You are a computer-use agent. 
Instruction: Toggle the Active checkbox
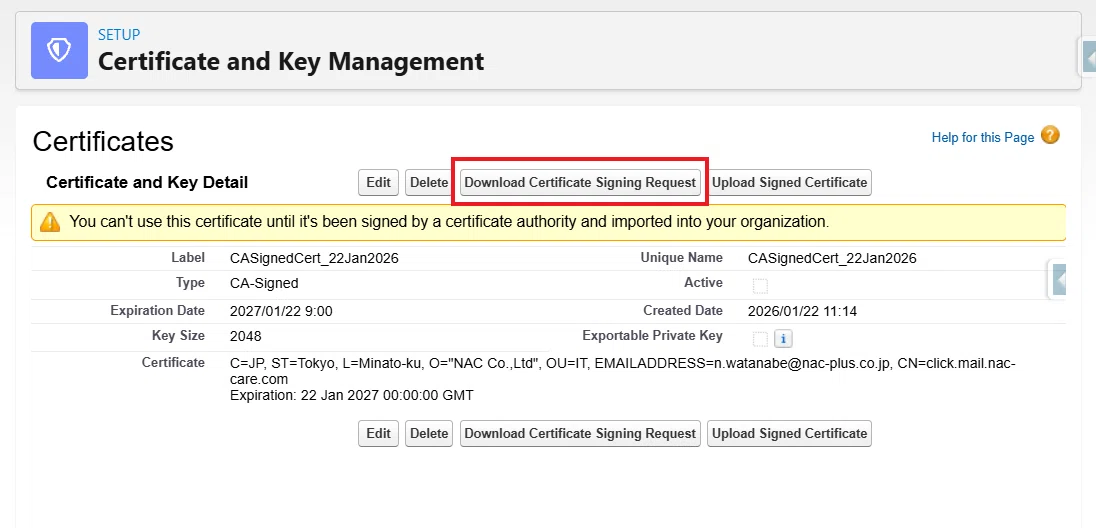click(760, 286)
